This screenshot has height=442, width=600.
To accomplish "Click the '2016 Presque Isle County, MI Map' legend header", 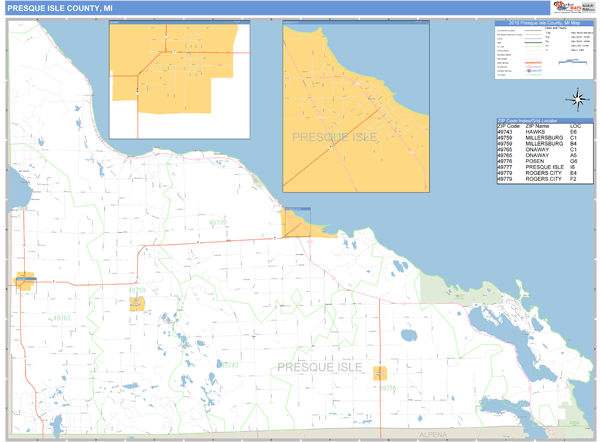I will [x=544, y=22].
